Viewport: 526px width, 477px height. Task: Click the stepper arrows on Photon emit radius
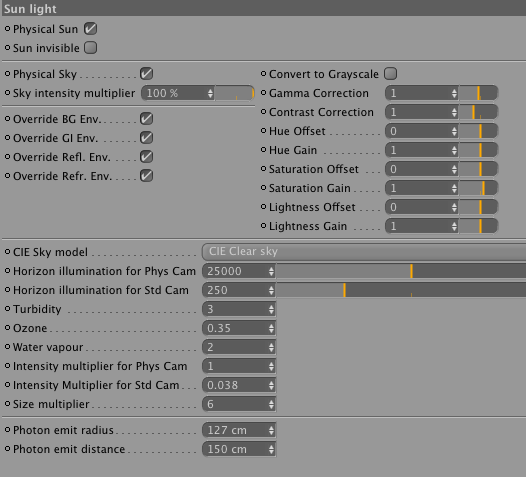(x=271, y=430)
